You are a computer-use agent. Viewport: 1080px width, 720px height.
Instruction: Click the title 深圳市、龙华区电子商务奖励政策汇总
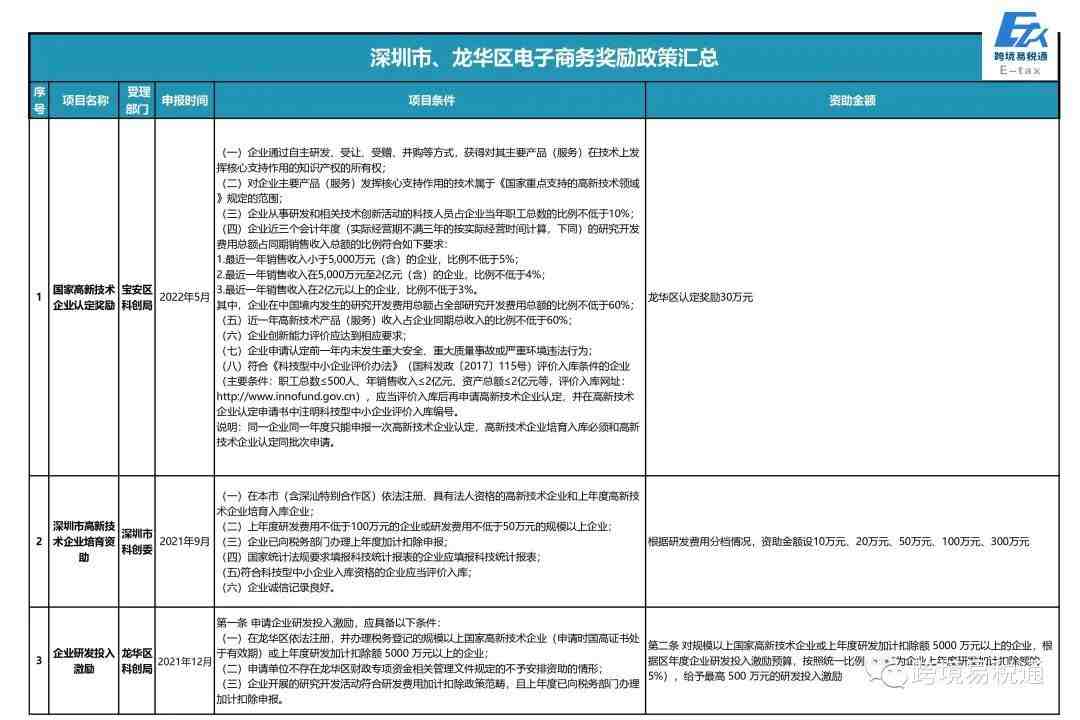[x=543, y=57]
